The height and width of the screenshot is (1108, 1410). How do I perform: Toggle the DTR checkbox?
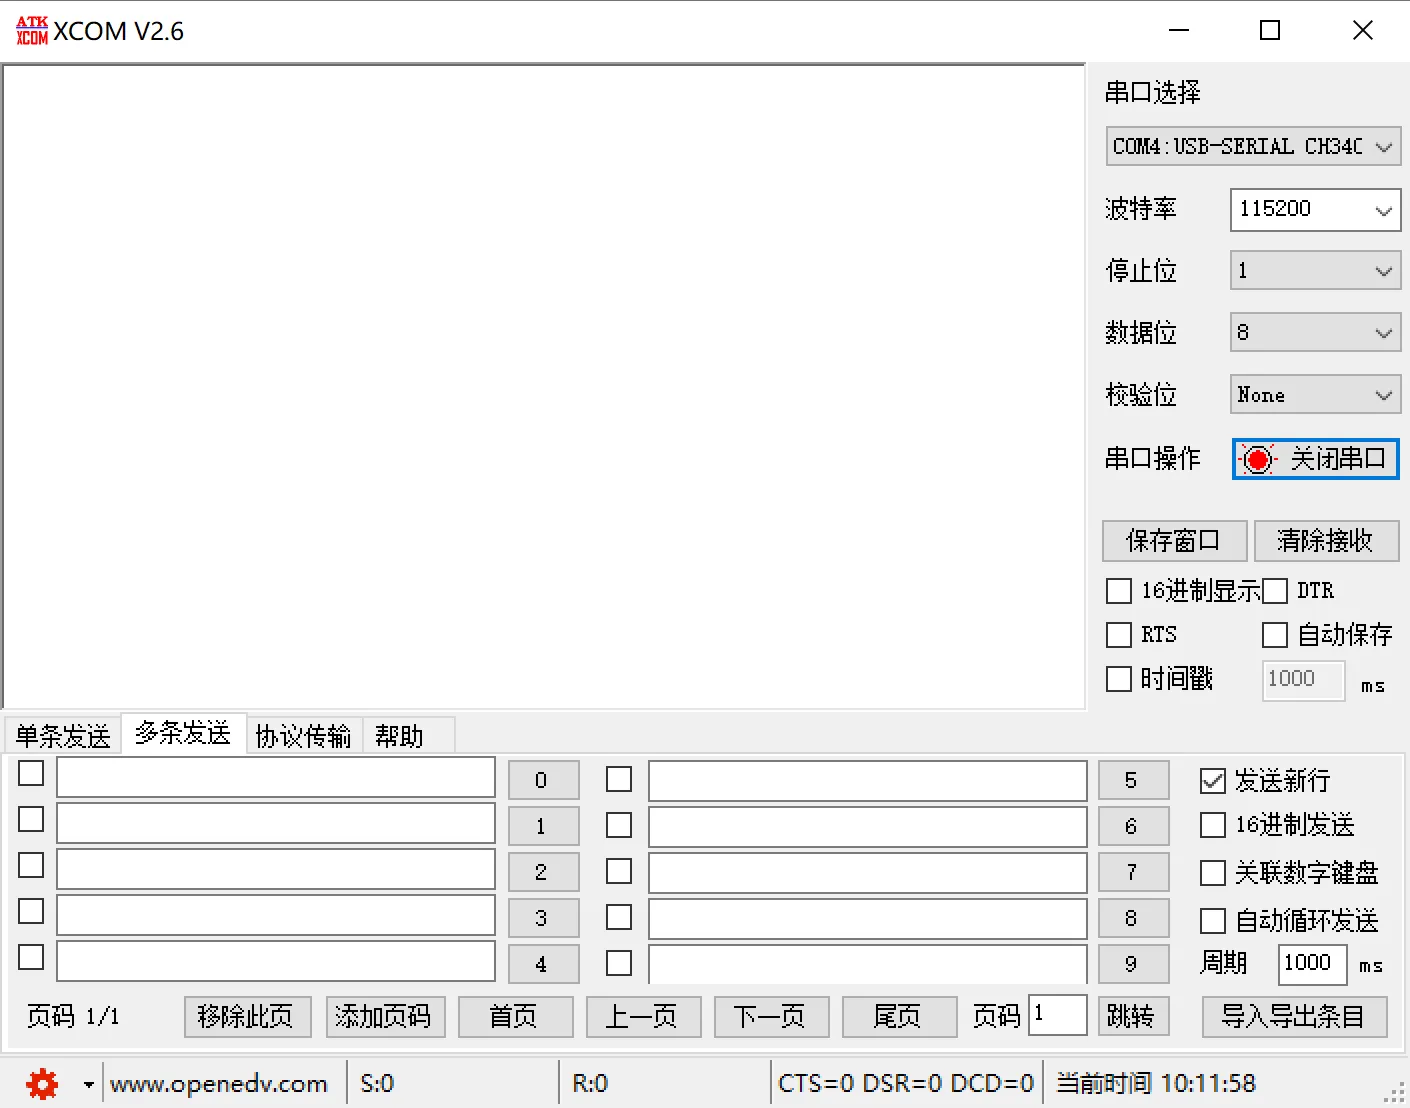pos(1274,591)
